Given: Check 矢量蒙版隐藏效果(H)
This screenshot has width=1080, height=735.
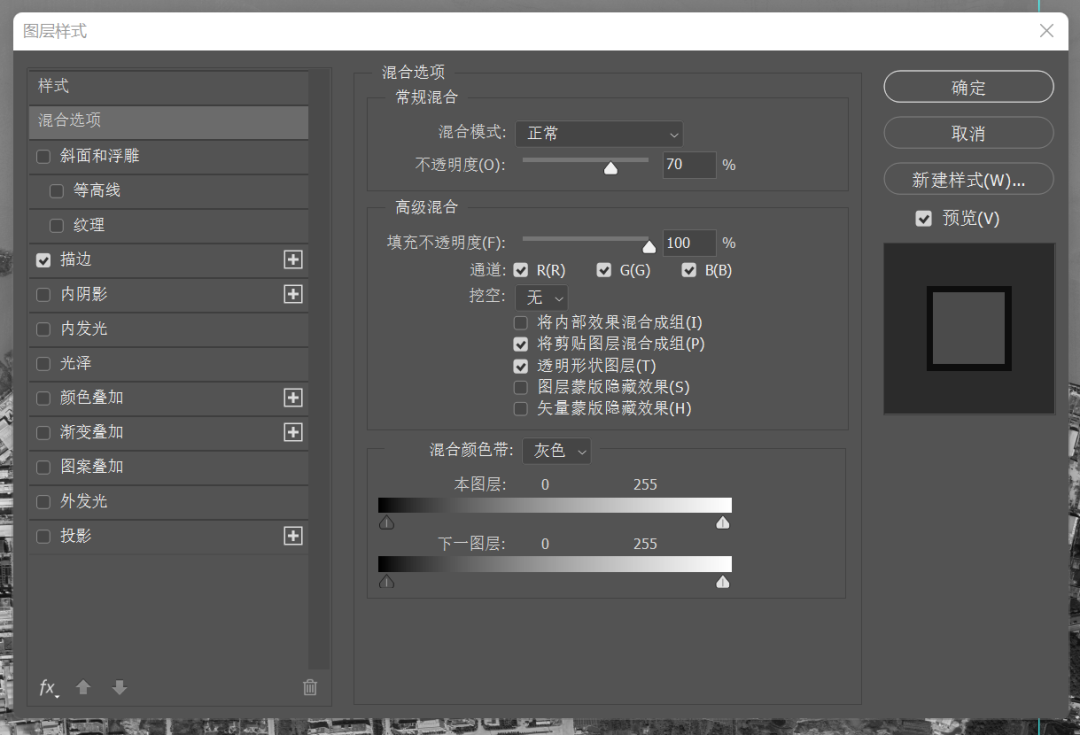Looking at the screenshot, I should pyautogui.click(x=521, y=408).
